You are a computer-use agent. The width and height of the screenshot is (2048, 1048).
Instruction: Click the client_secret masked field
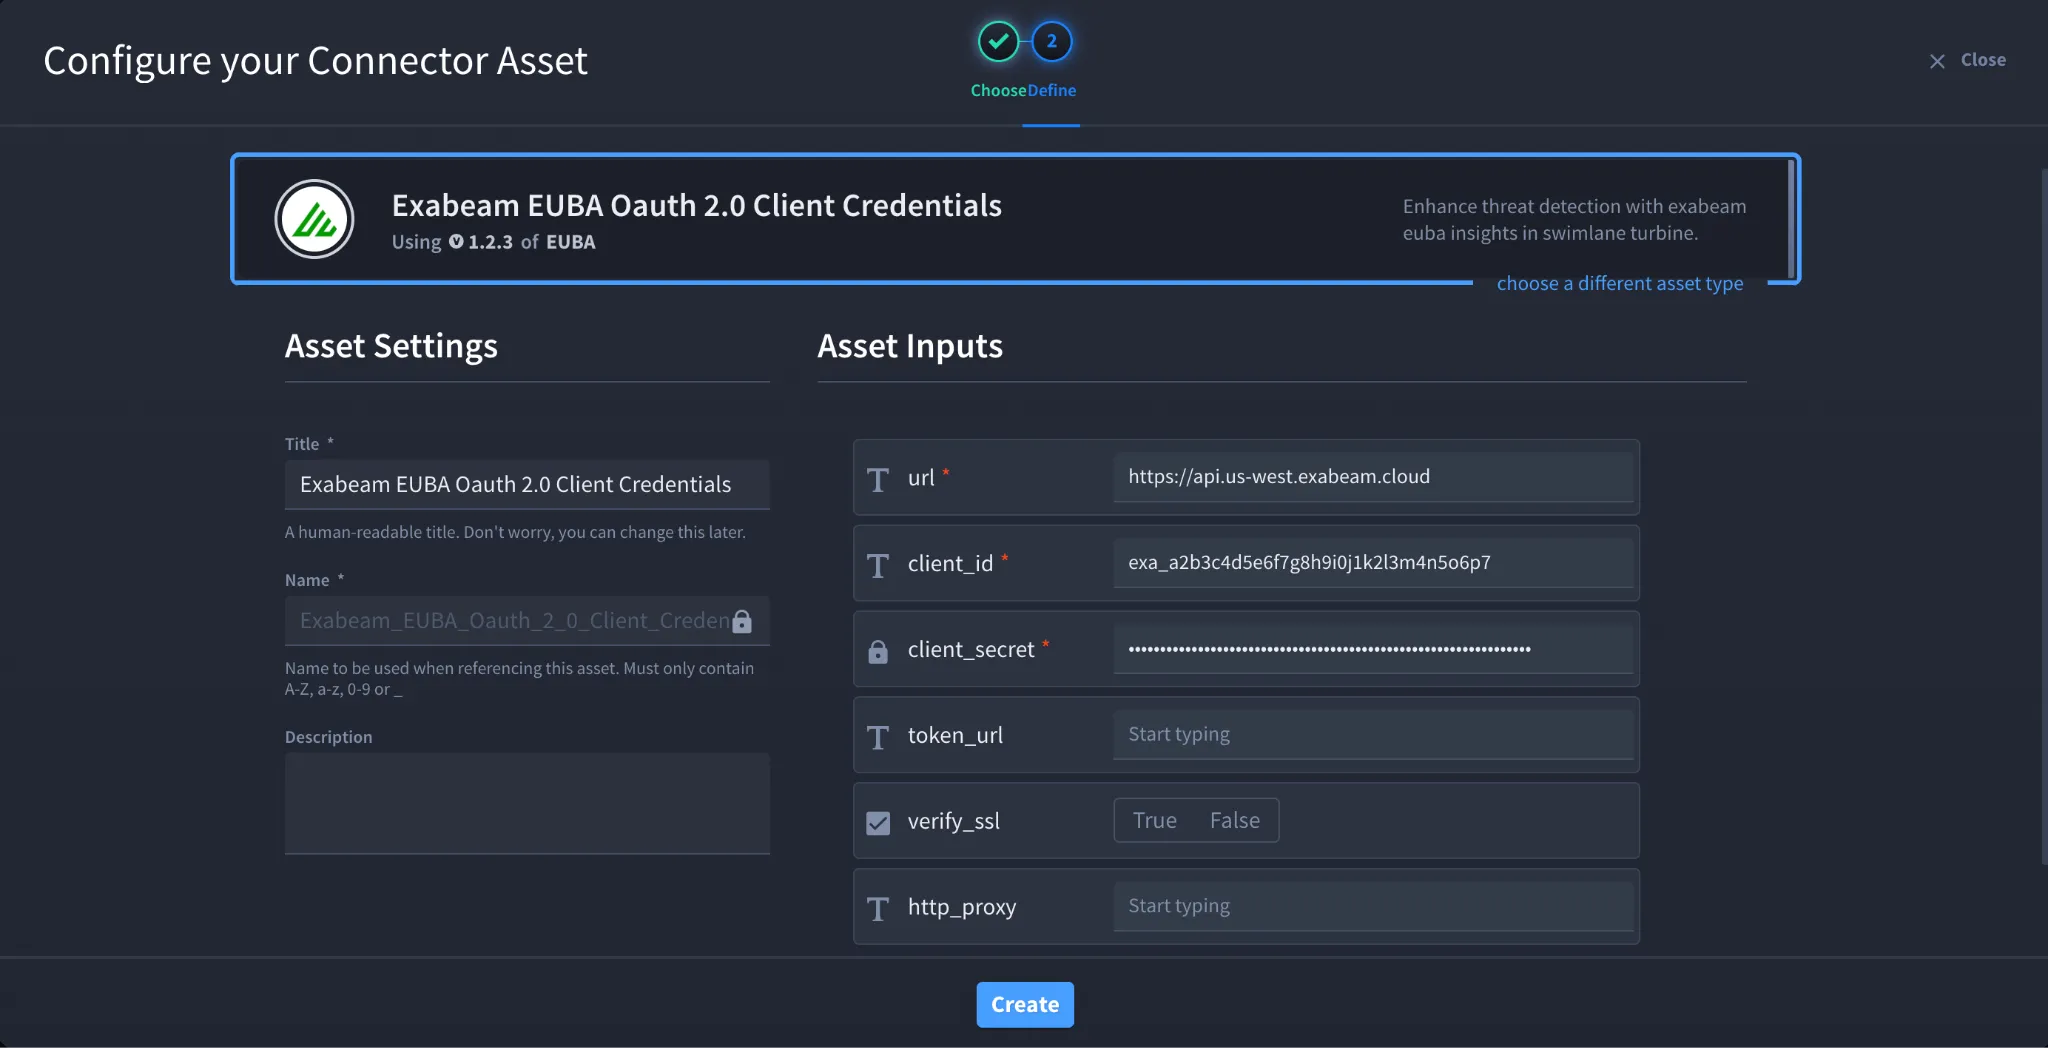tap(1373, 649)
